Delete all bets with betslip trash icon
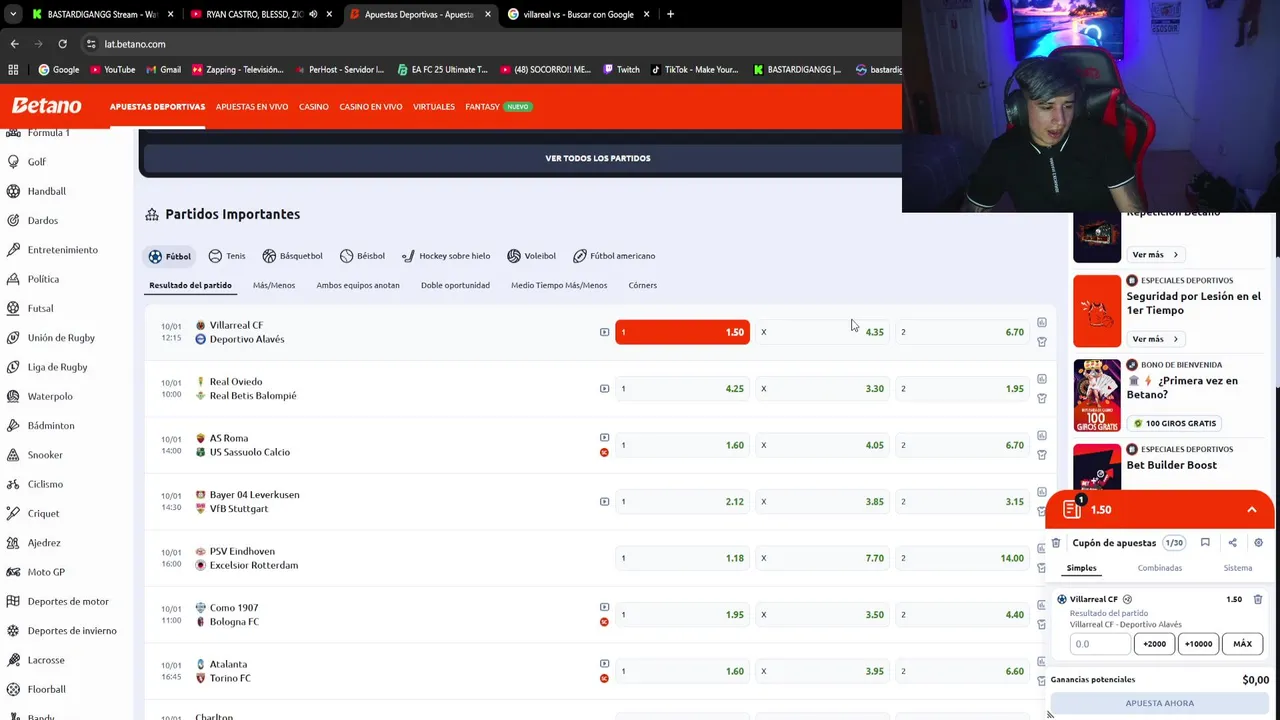Screen dimensions: 1280x720 click(1056, 543)
